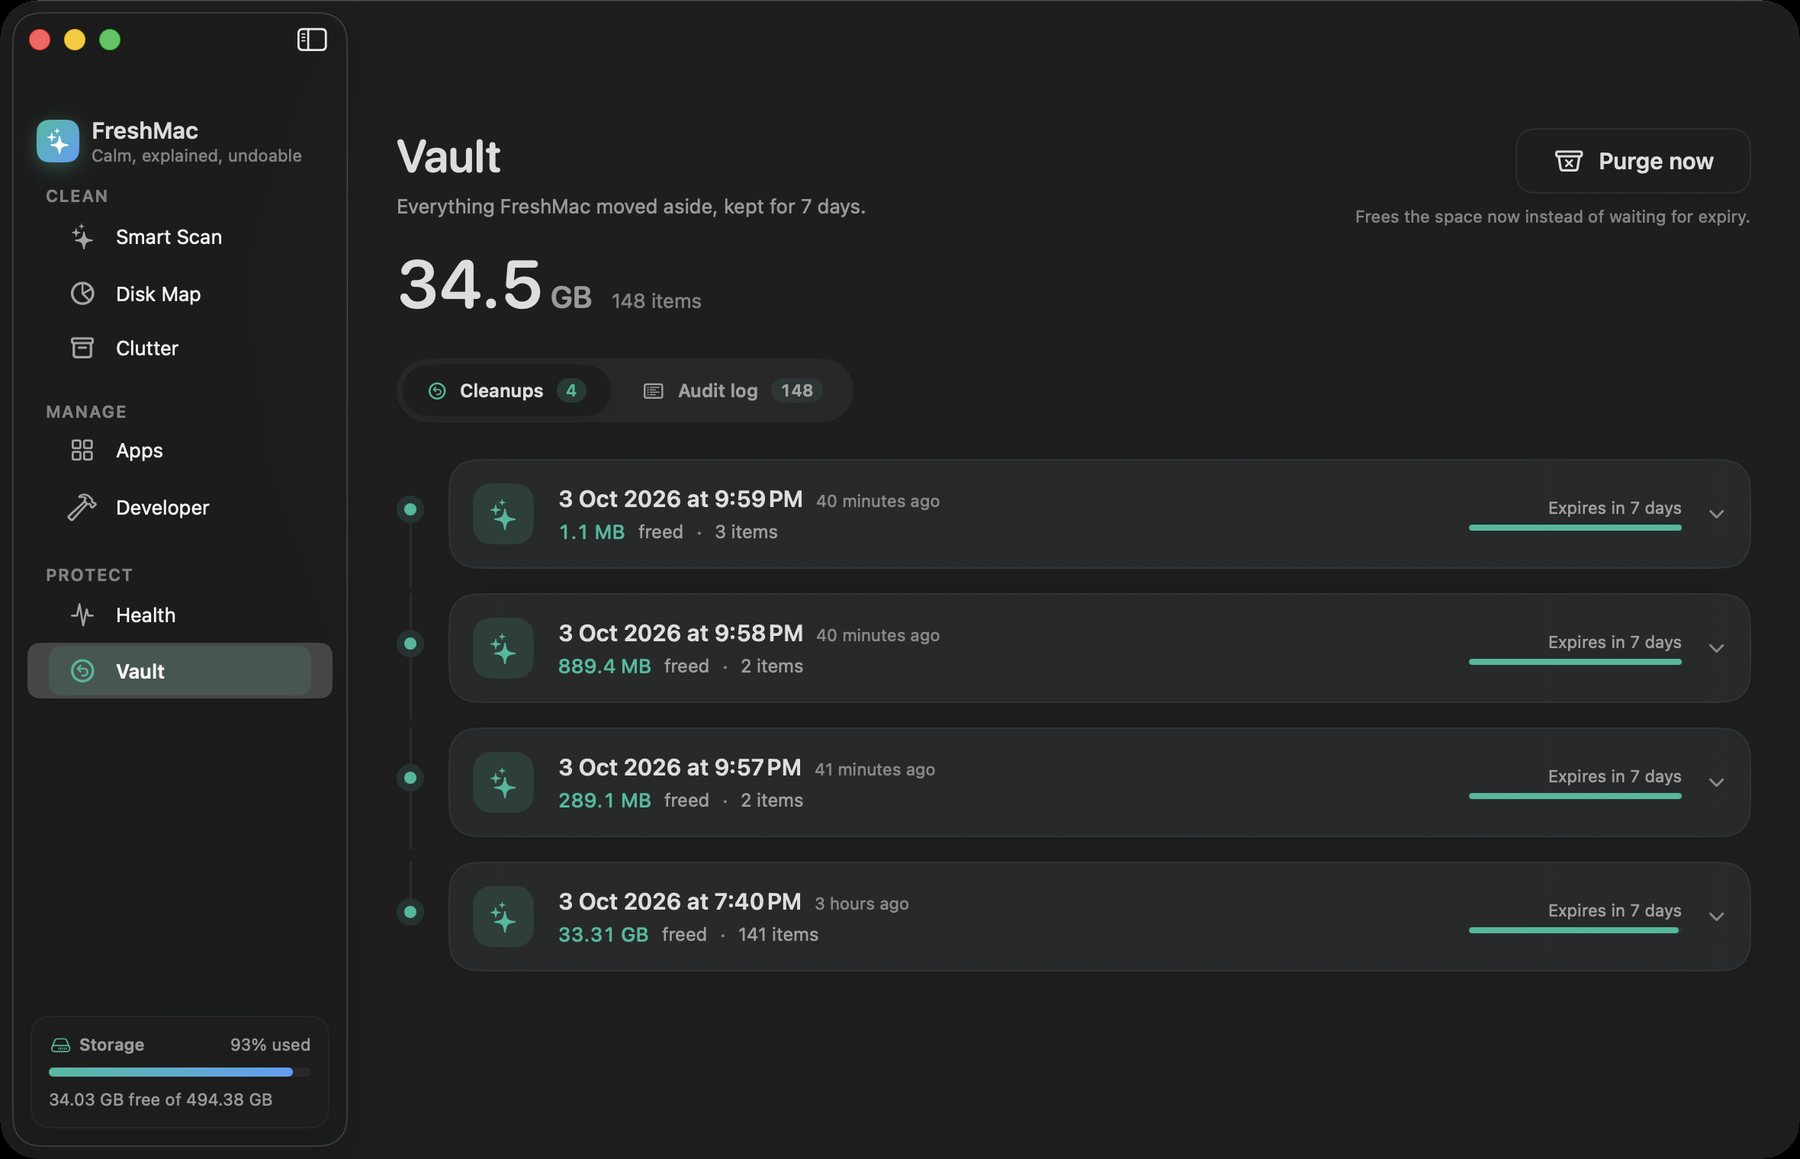
Task: Click sparkle icon of 889.4 MB cleanup
Action: (503, 648)
